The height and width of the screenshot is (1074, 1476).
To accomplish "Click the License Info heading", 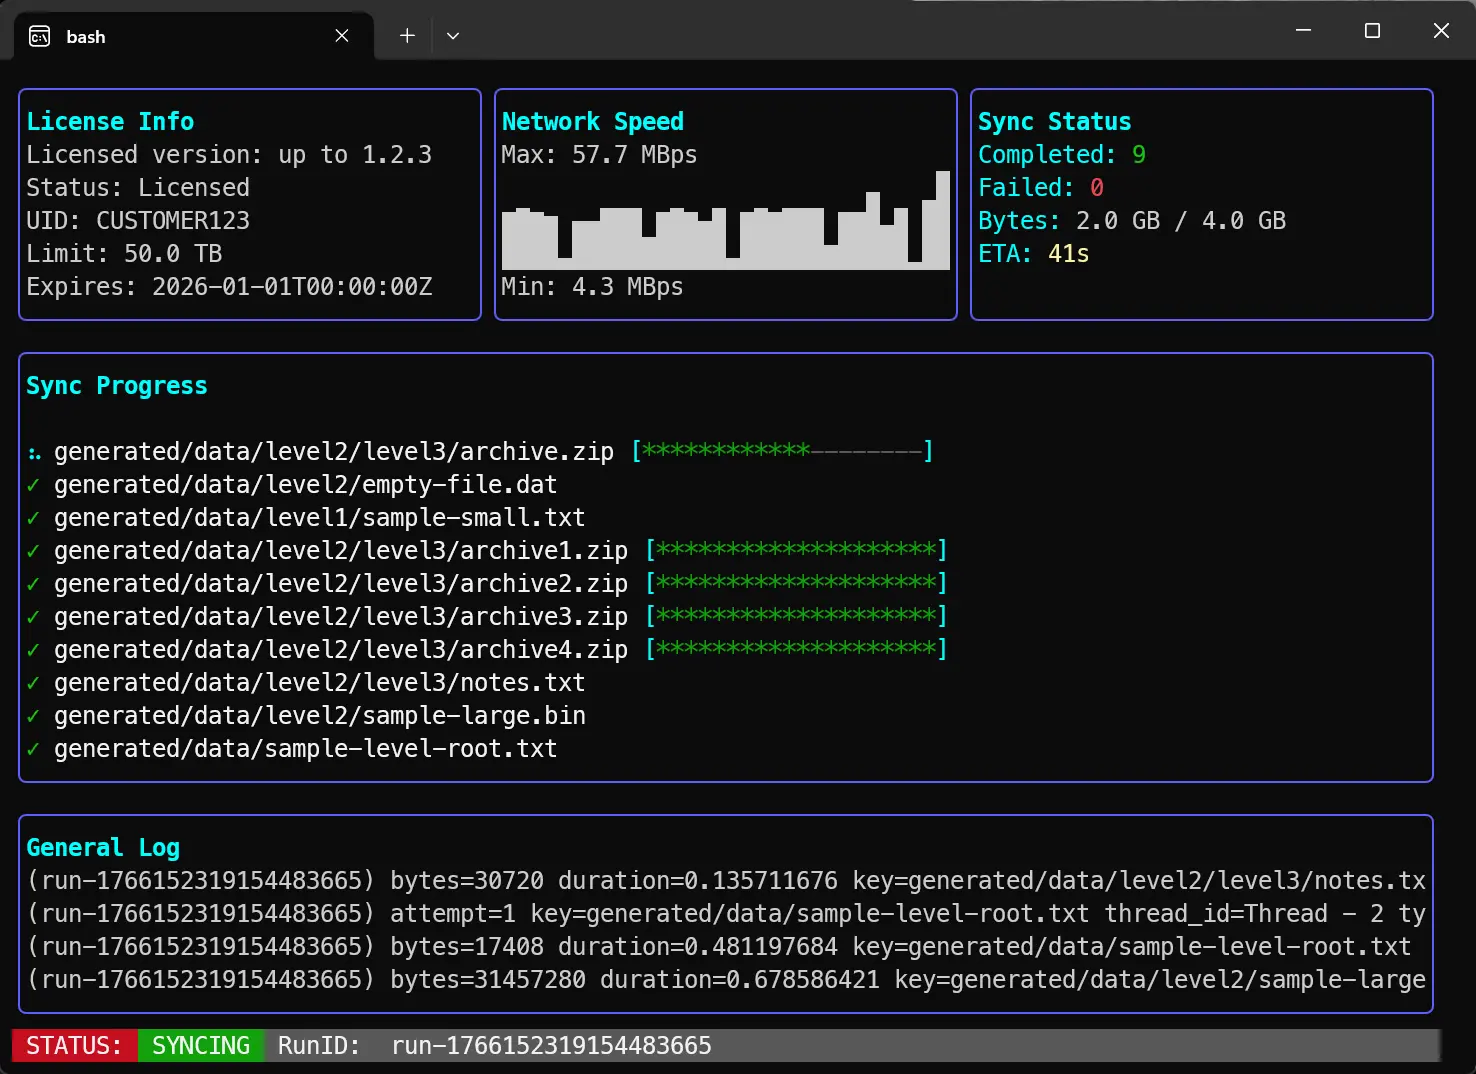I will [x=110, y=121].
